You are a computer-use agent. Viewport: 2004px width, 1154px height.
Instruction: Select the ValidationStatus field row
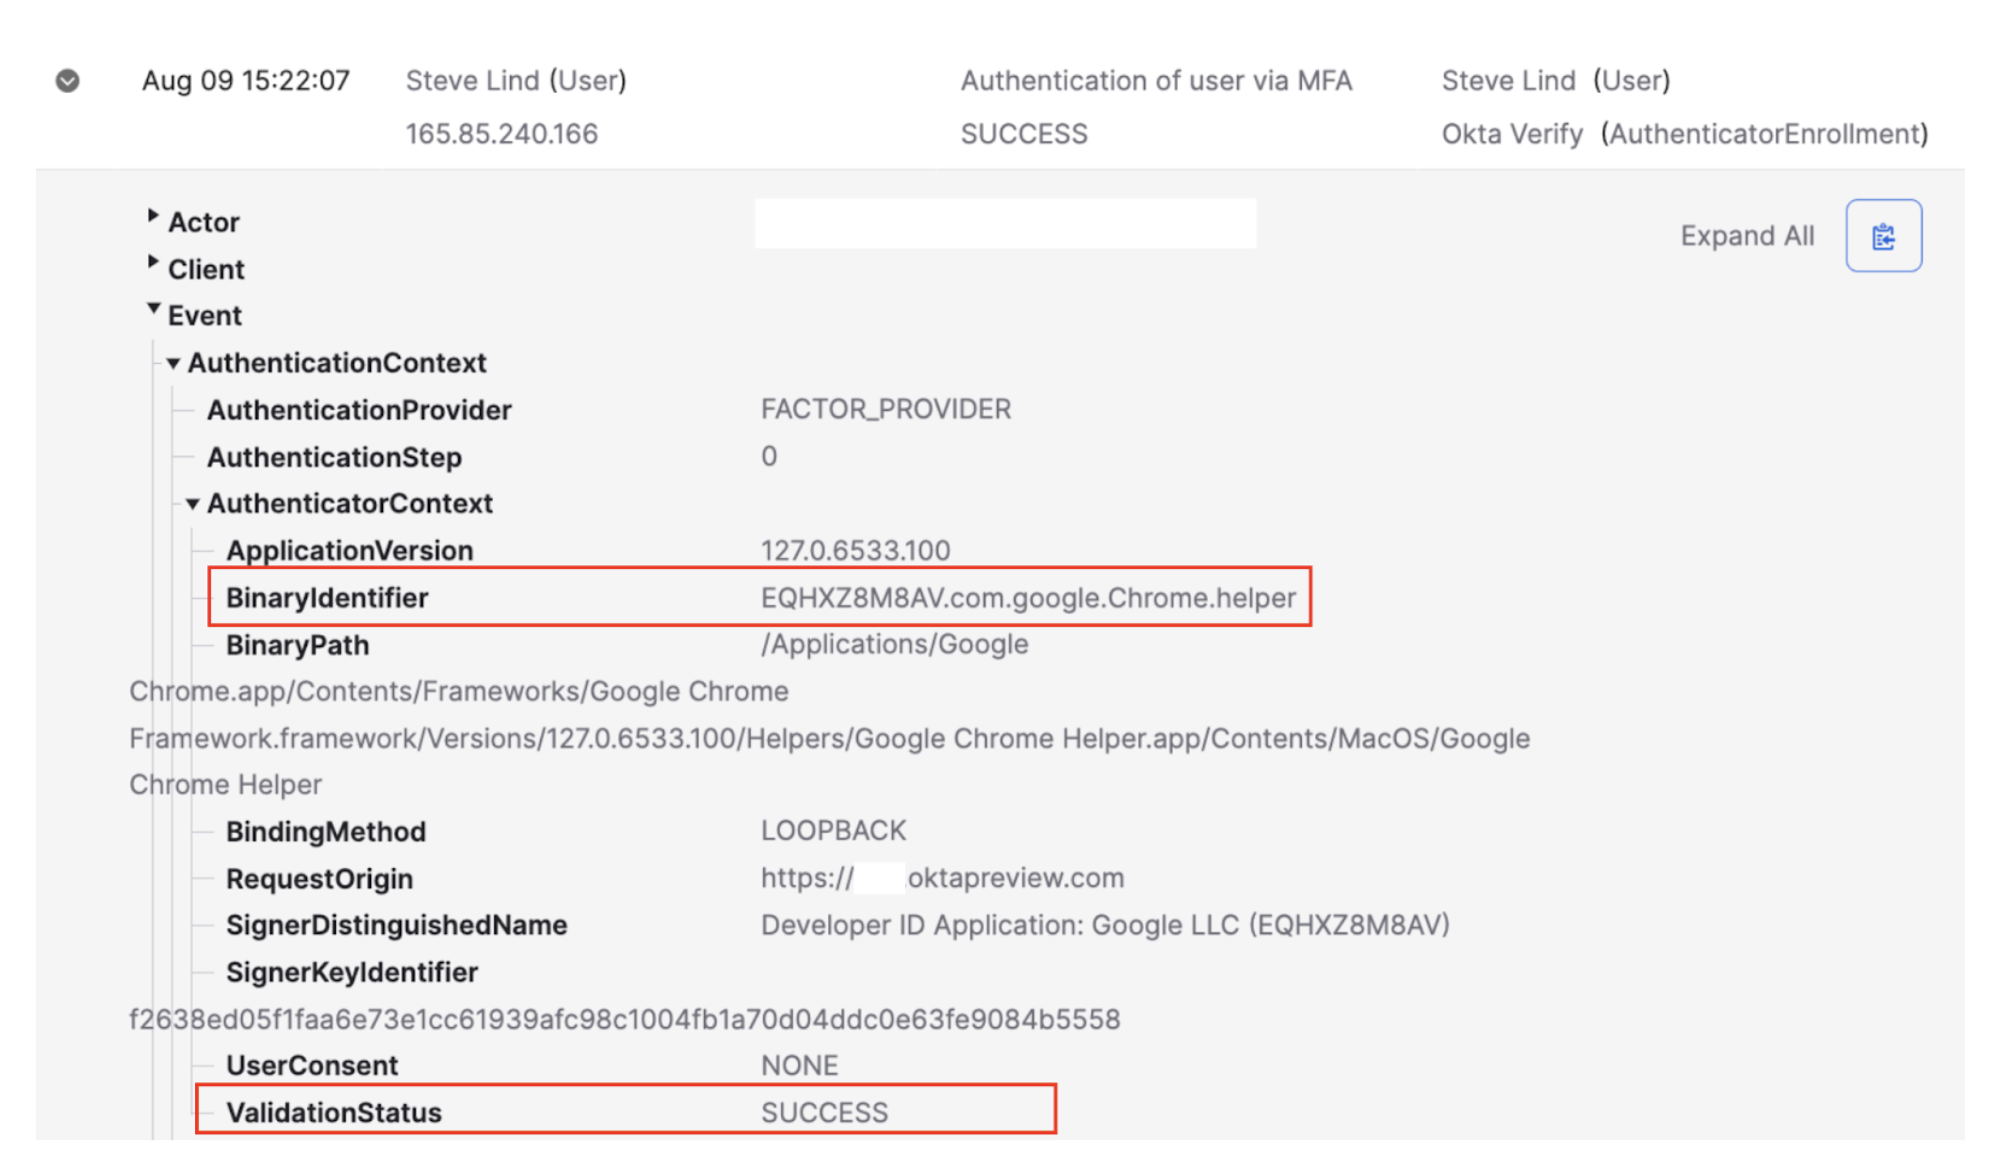pos(334,1112)
